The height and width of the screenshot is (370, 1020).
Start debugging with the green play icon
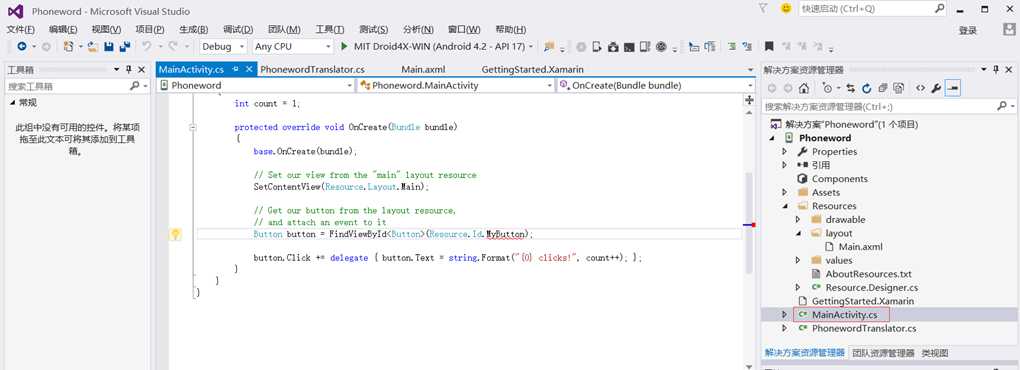point(345,46)
